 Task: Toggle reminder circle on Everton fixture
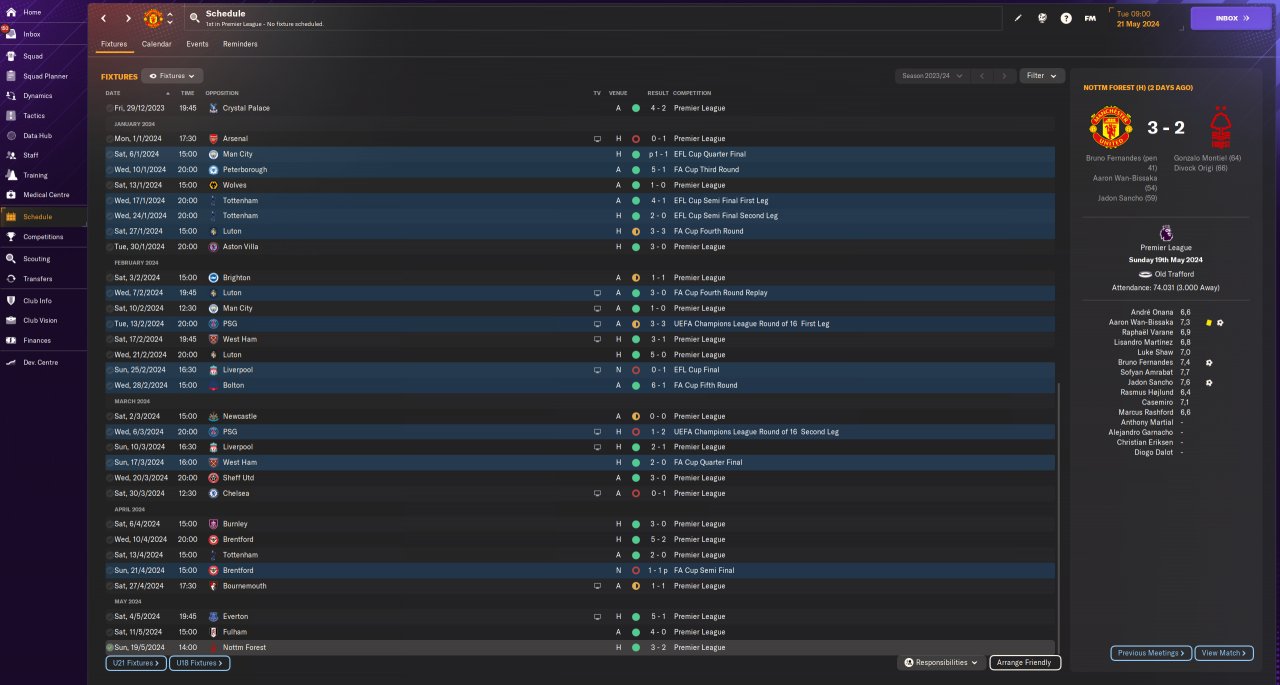(x=109, y=617)
